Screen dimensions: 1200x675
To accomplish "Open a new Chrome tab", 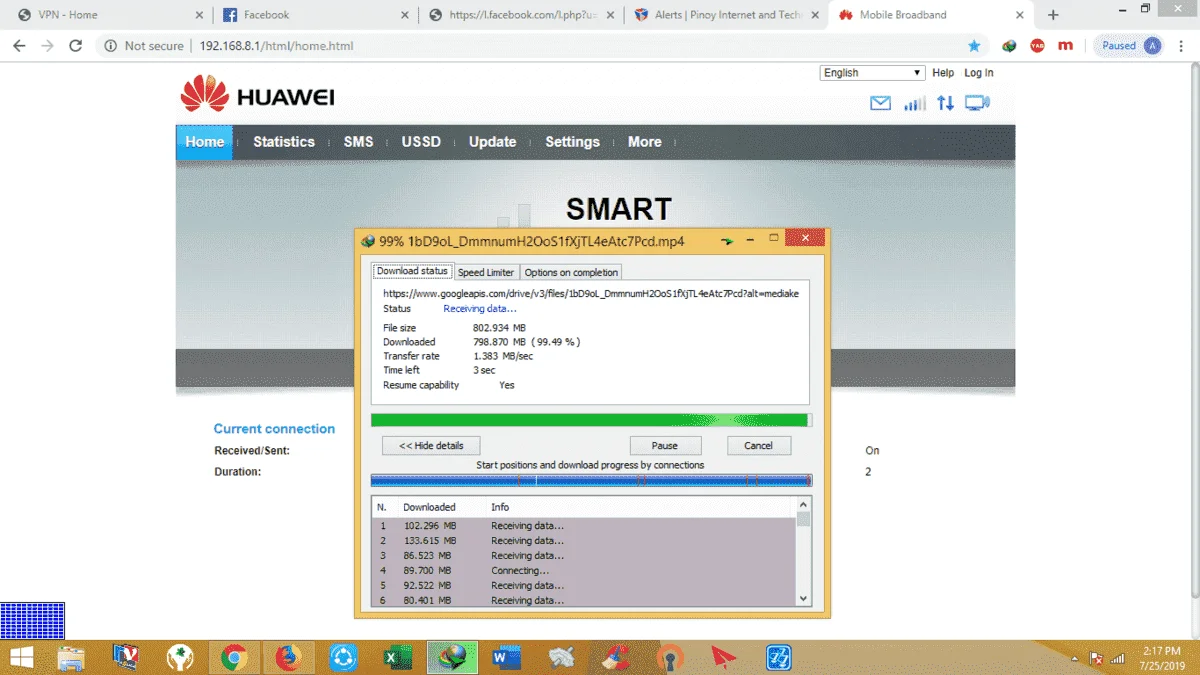I will tap(1053, 15).
